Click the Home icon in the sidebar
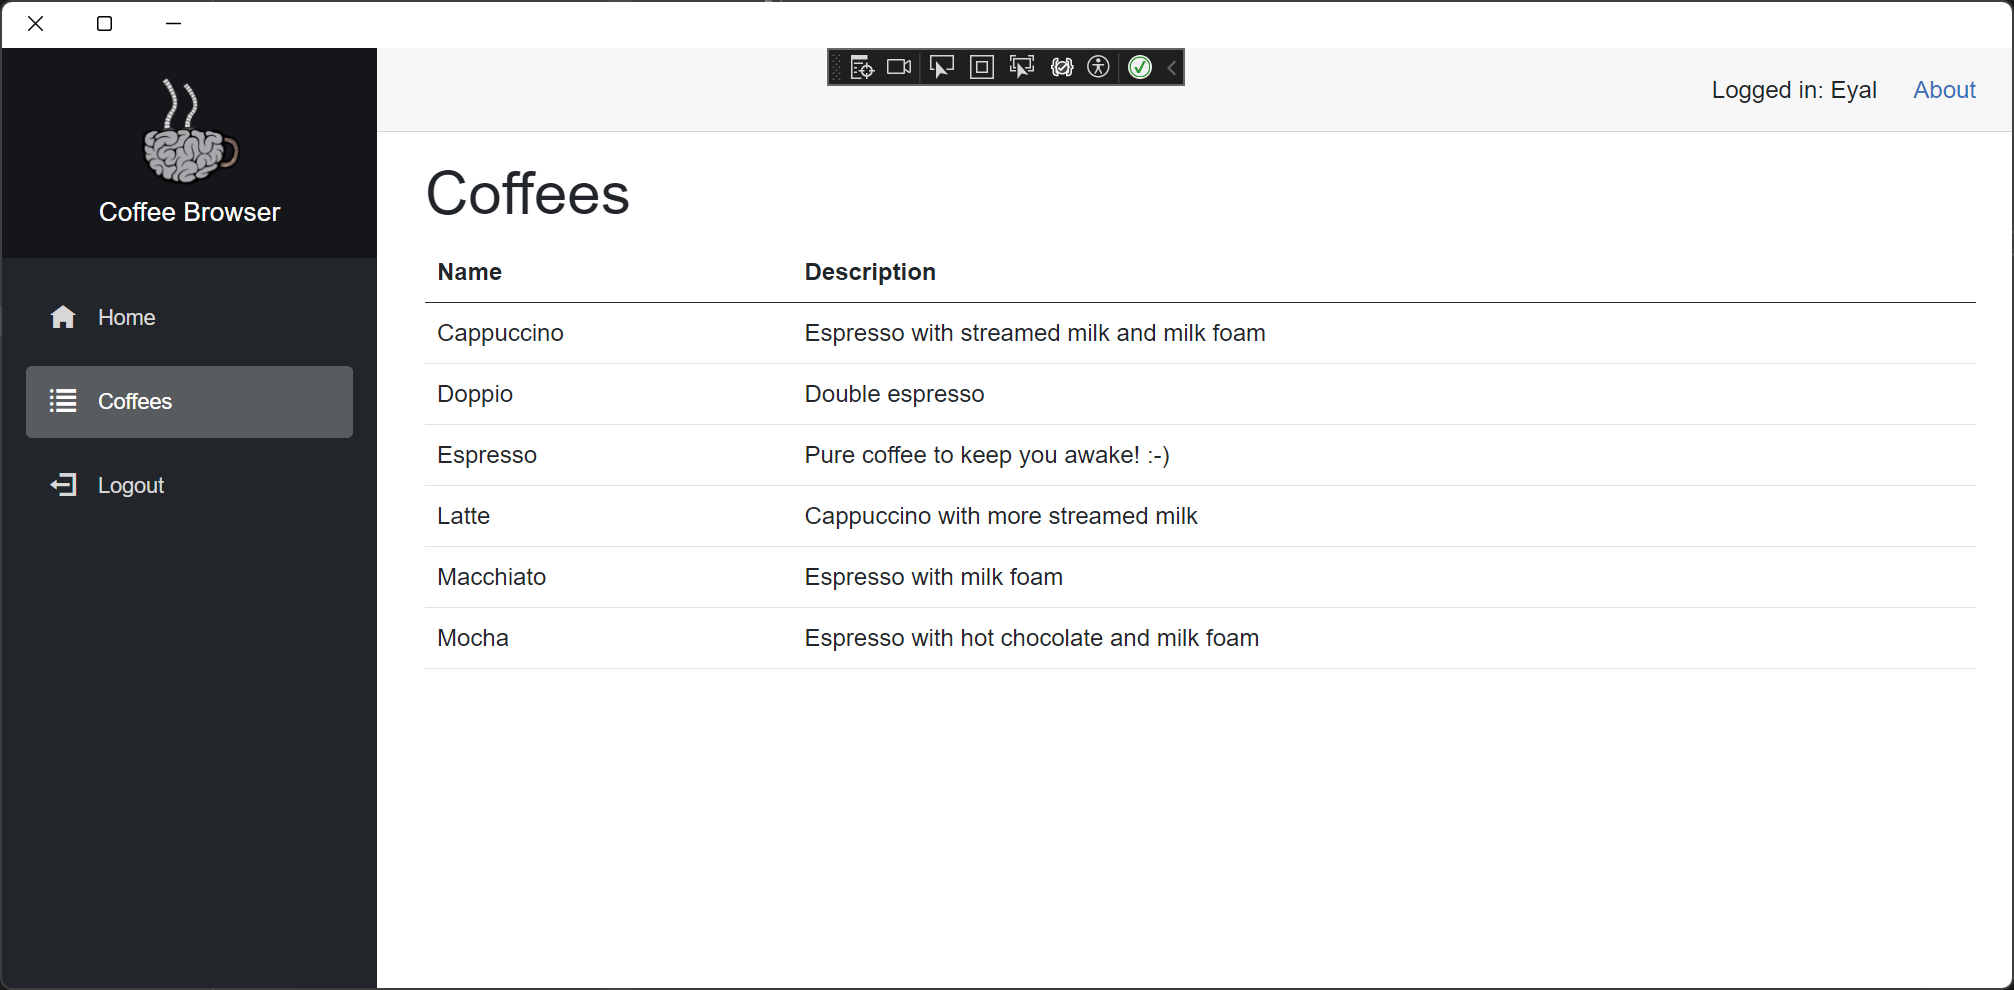Screen dimensions: 2014x990 (63, 317)
